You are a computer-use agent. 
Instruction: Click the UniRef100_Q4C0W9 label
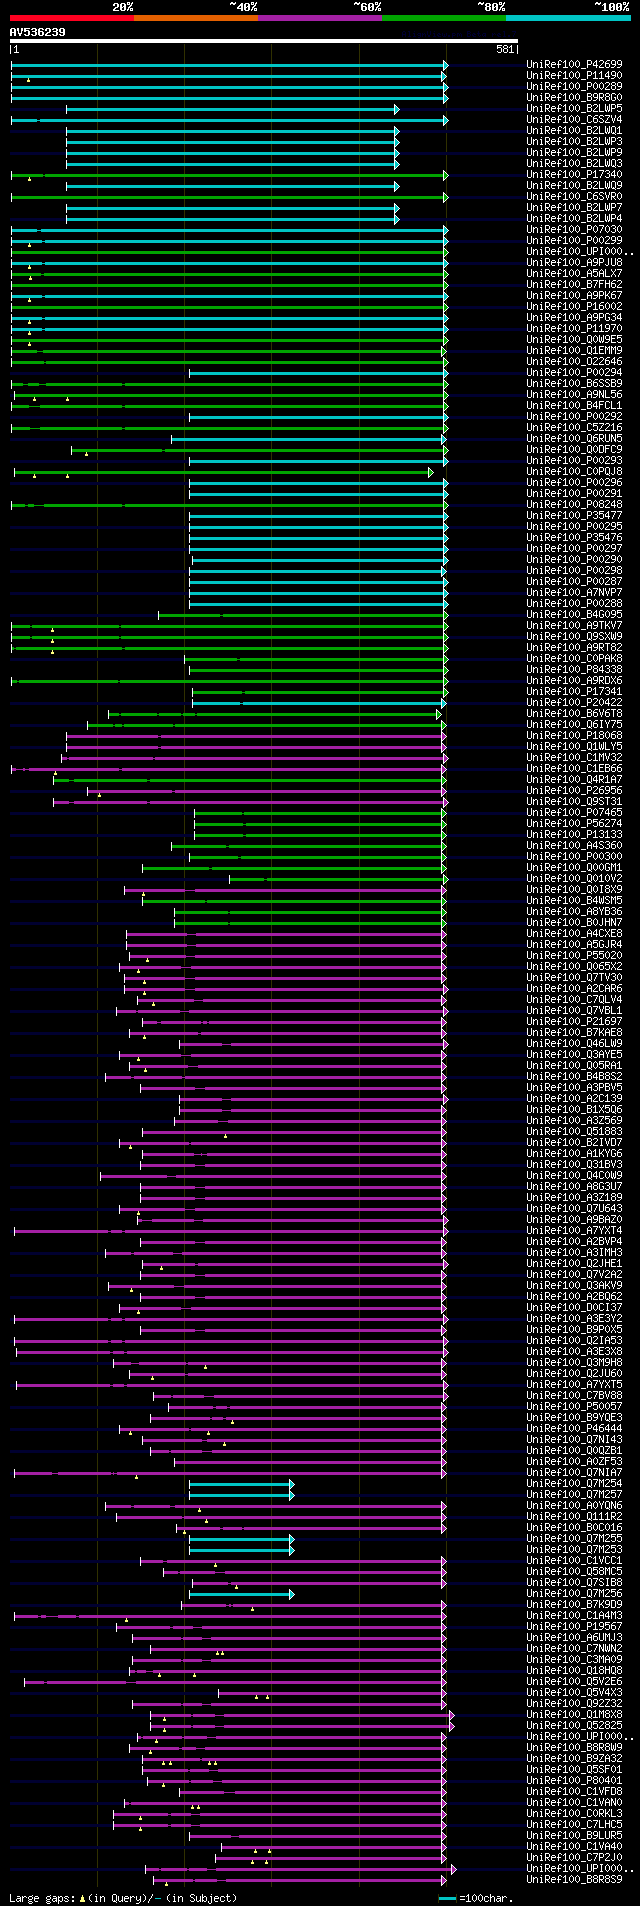[574, 1176]
